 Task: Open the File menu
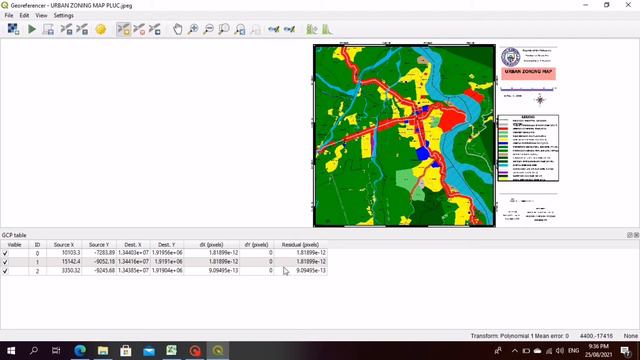tap(9, 16)
